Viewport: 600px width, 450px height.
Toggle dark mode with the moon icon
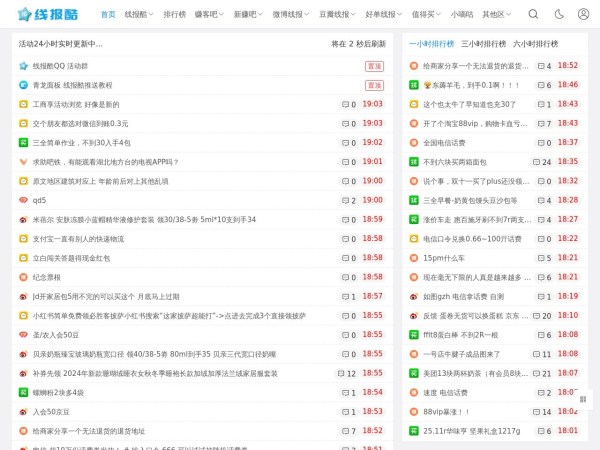(x=559, y=15)
